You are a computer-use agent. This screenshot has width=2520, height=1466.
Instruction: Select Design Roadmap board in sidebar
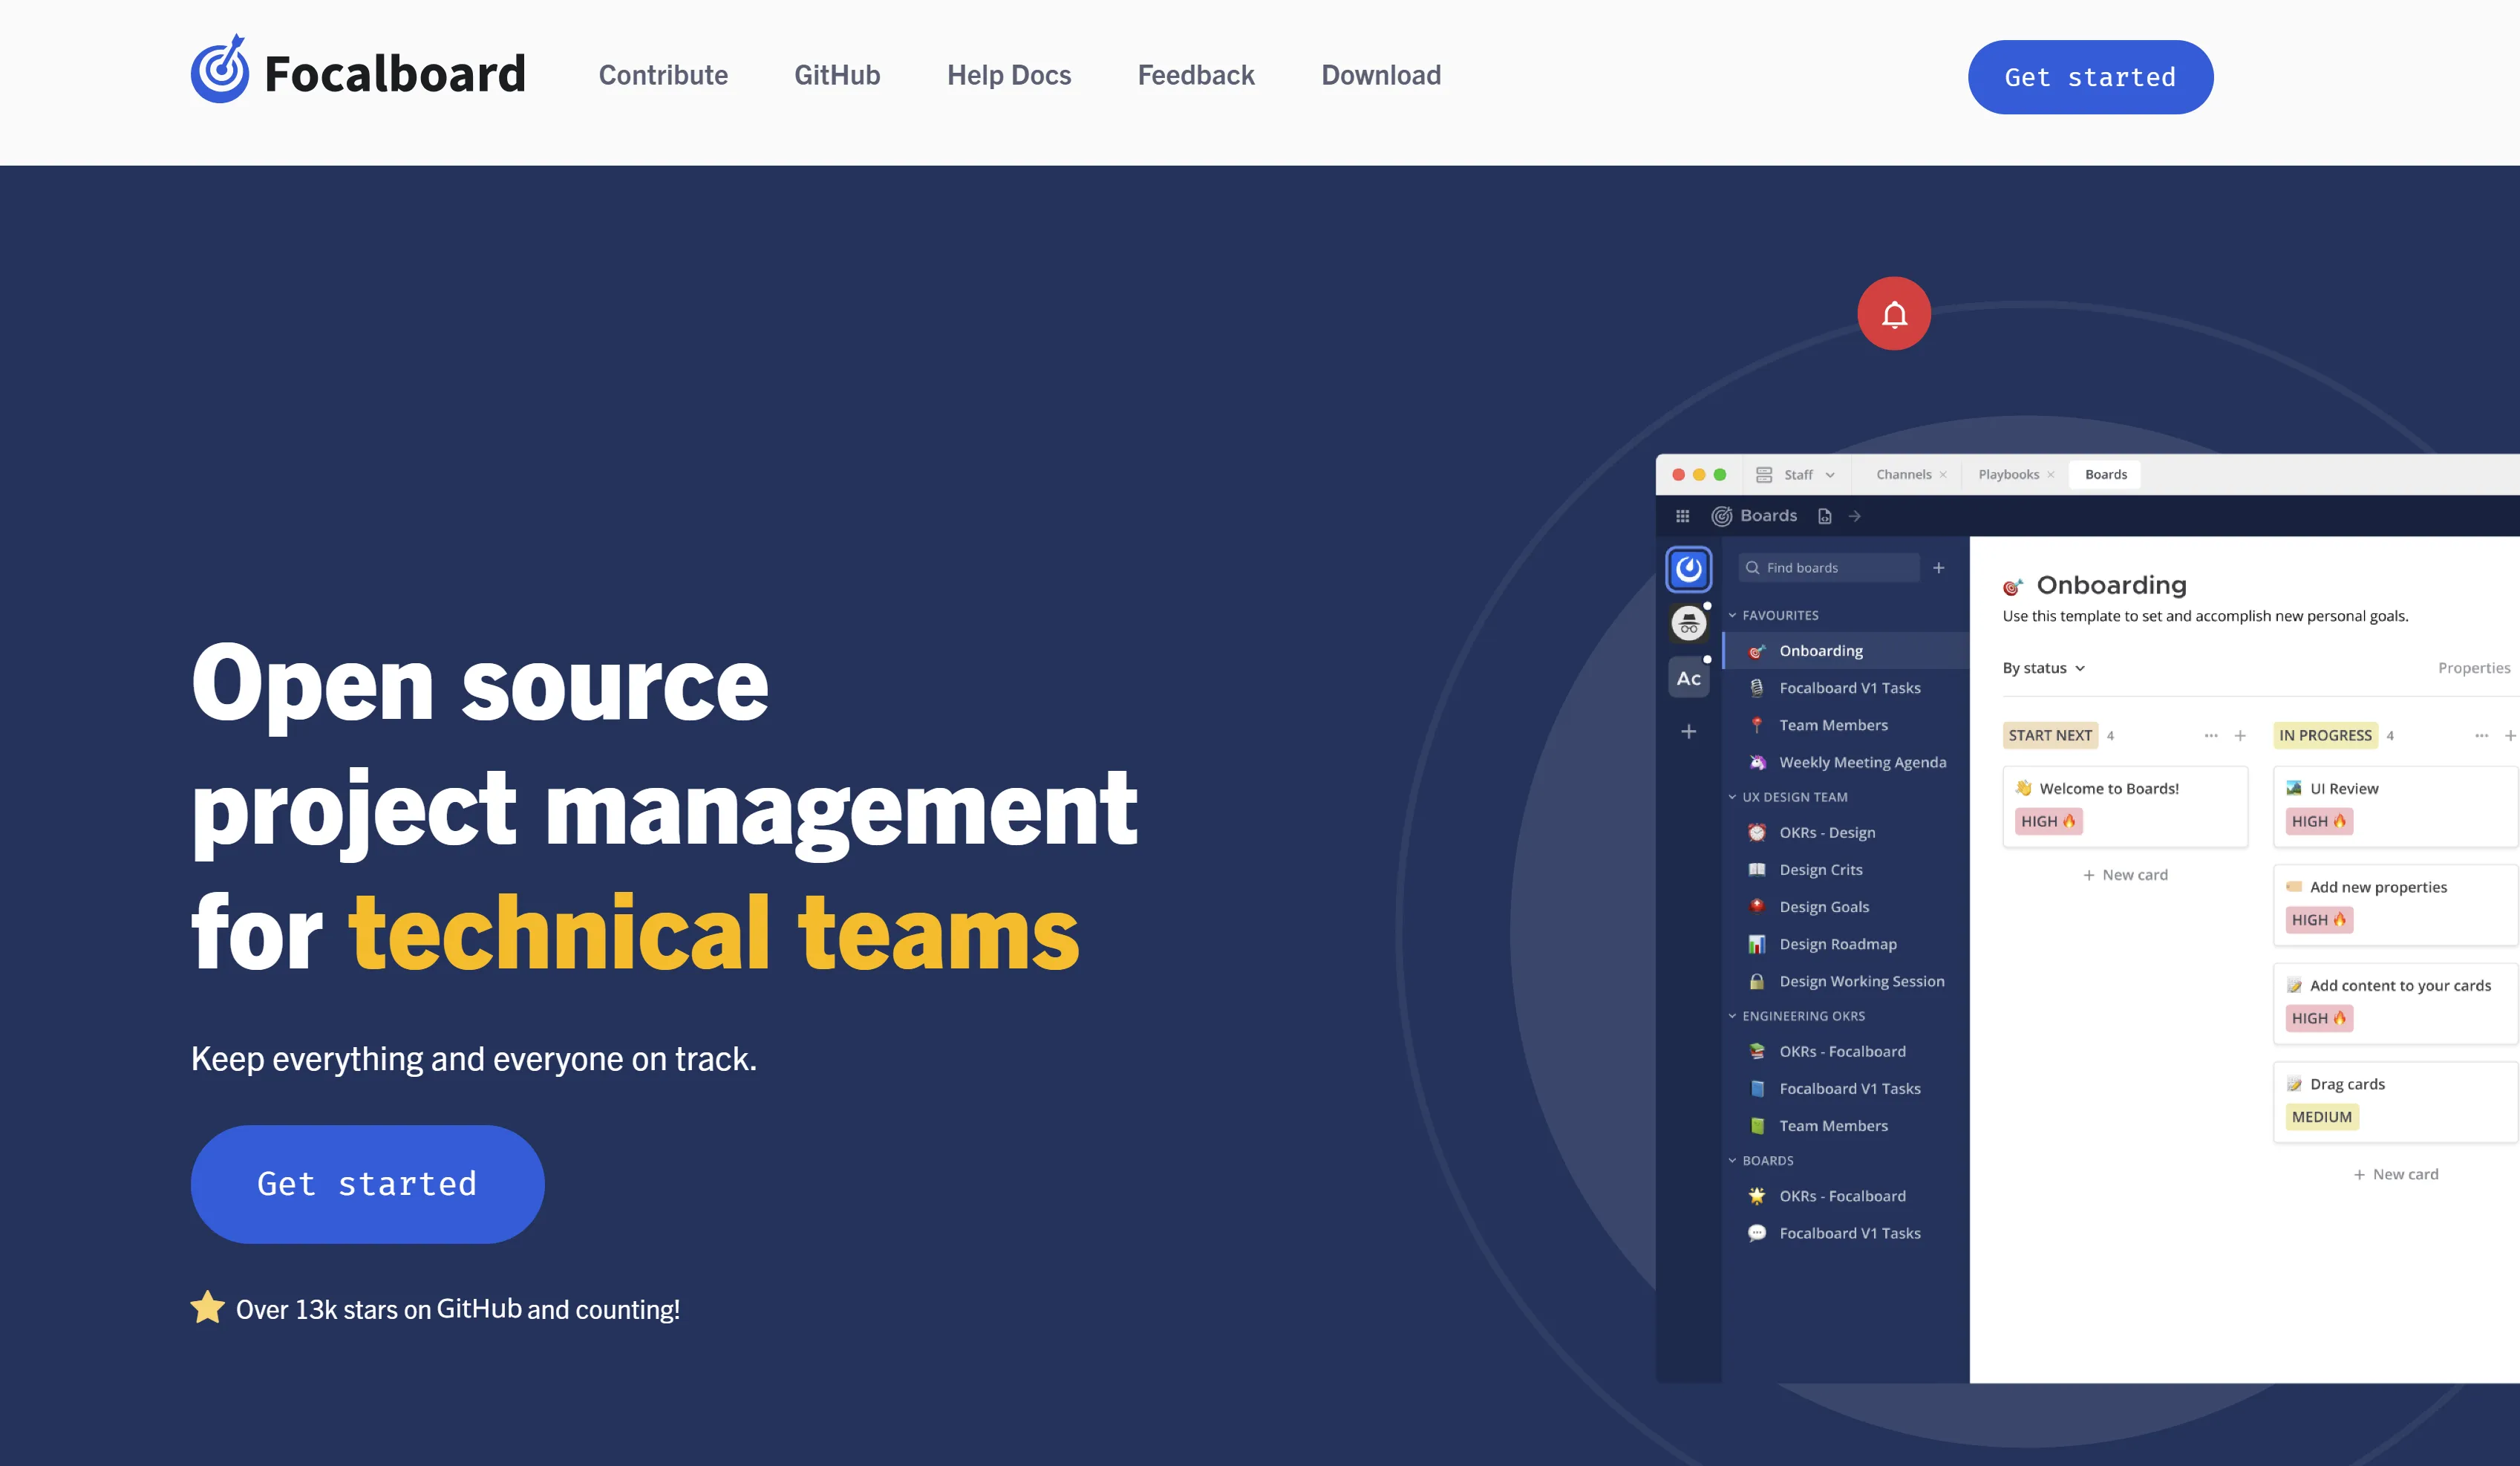1837,944
